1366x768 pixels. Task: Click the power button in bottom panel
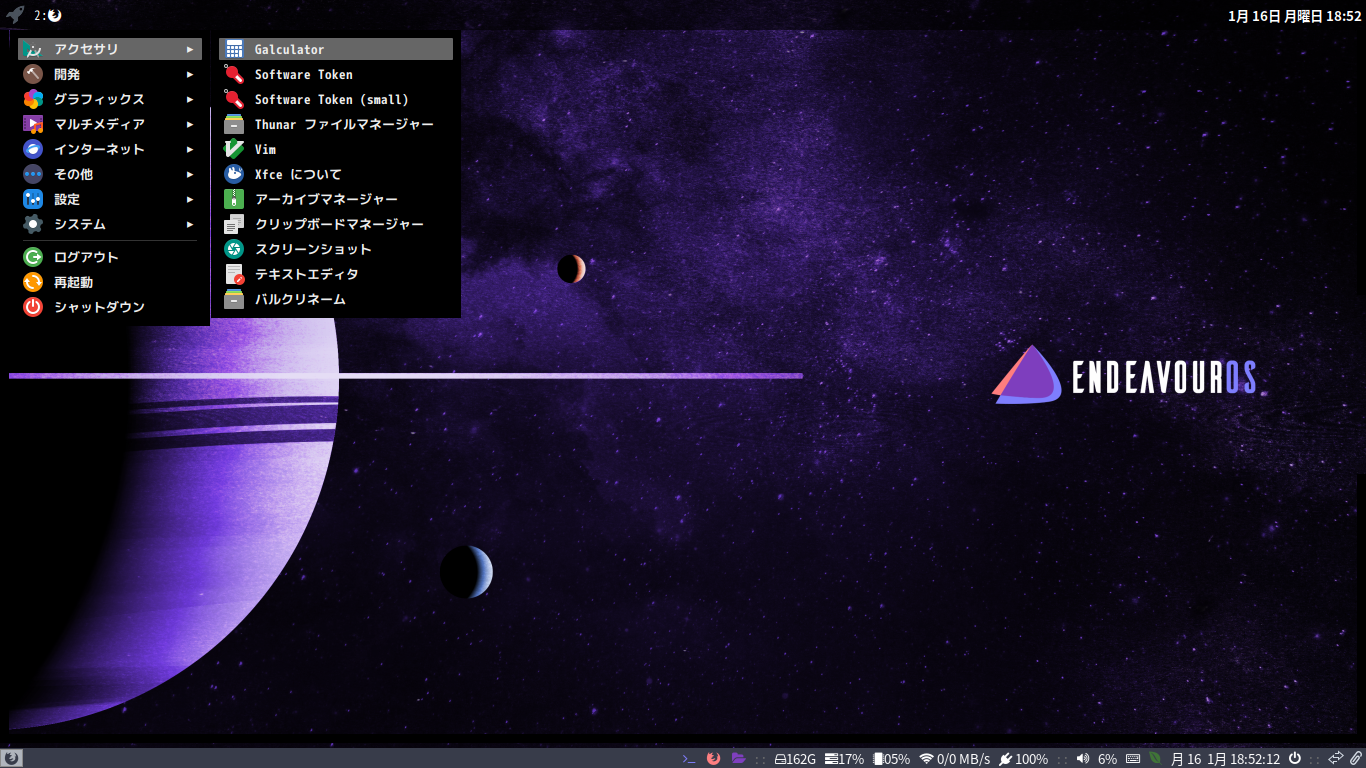point(1295,759)
